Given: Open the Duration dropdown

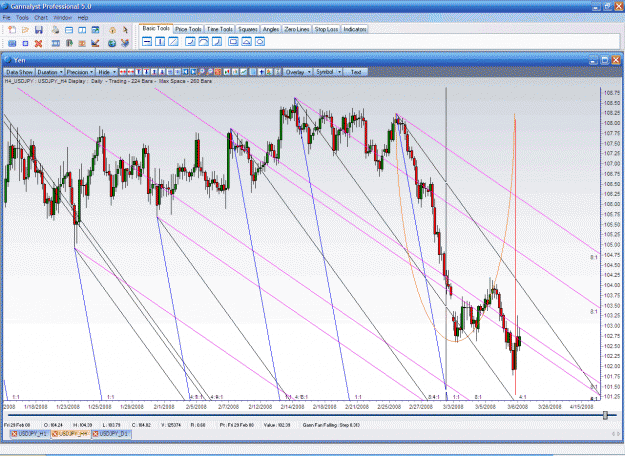Looking at the screenshot, I should coord(50,72).
